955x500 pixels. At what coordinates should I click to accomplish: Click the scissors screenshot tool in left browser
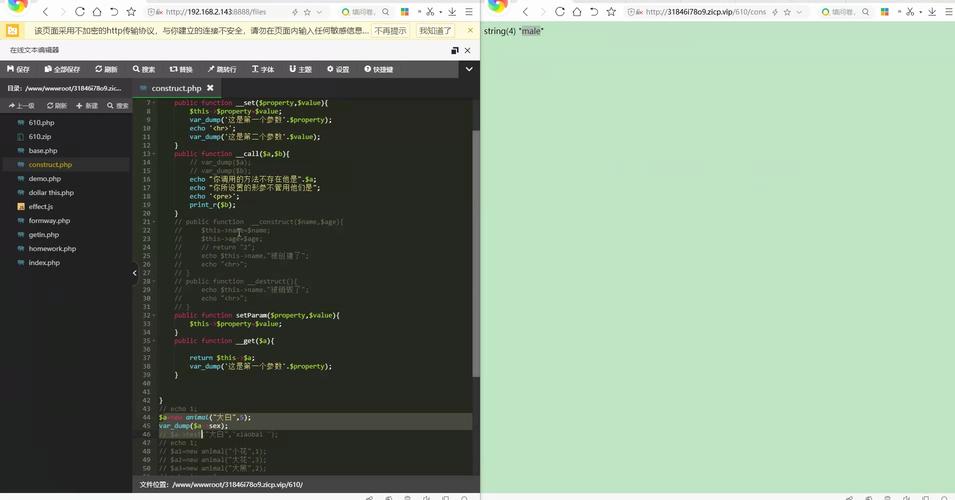(x=430, y=12)
